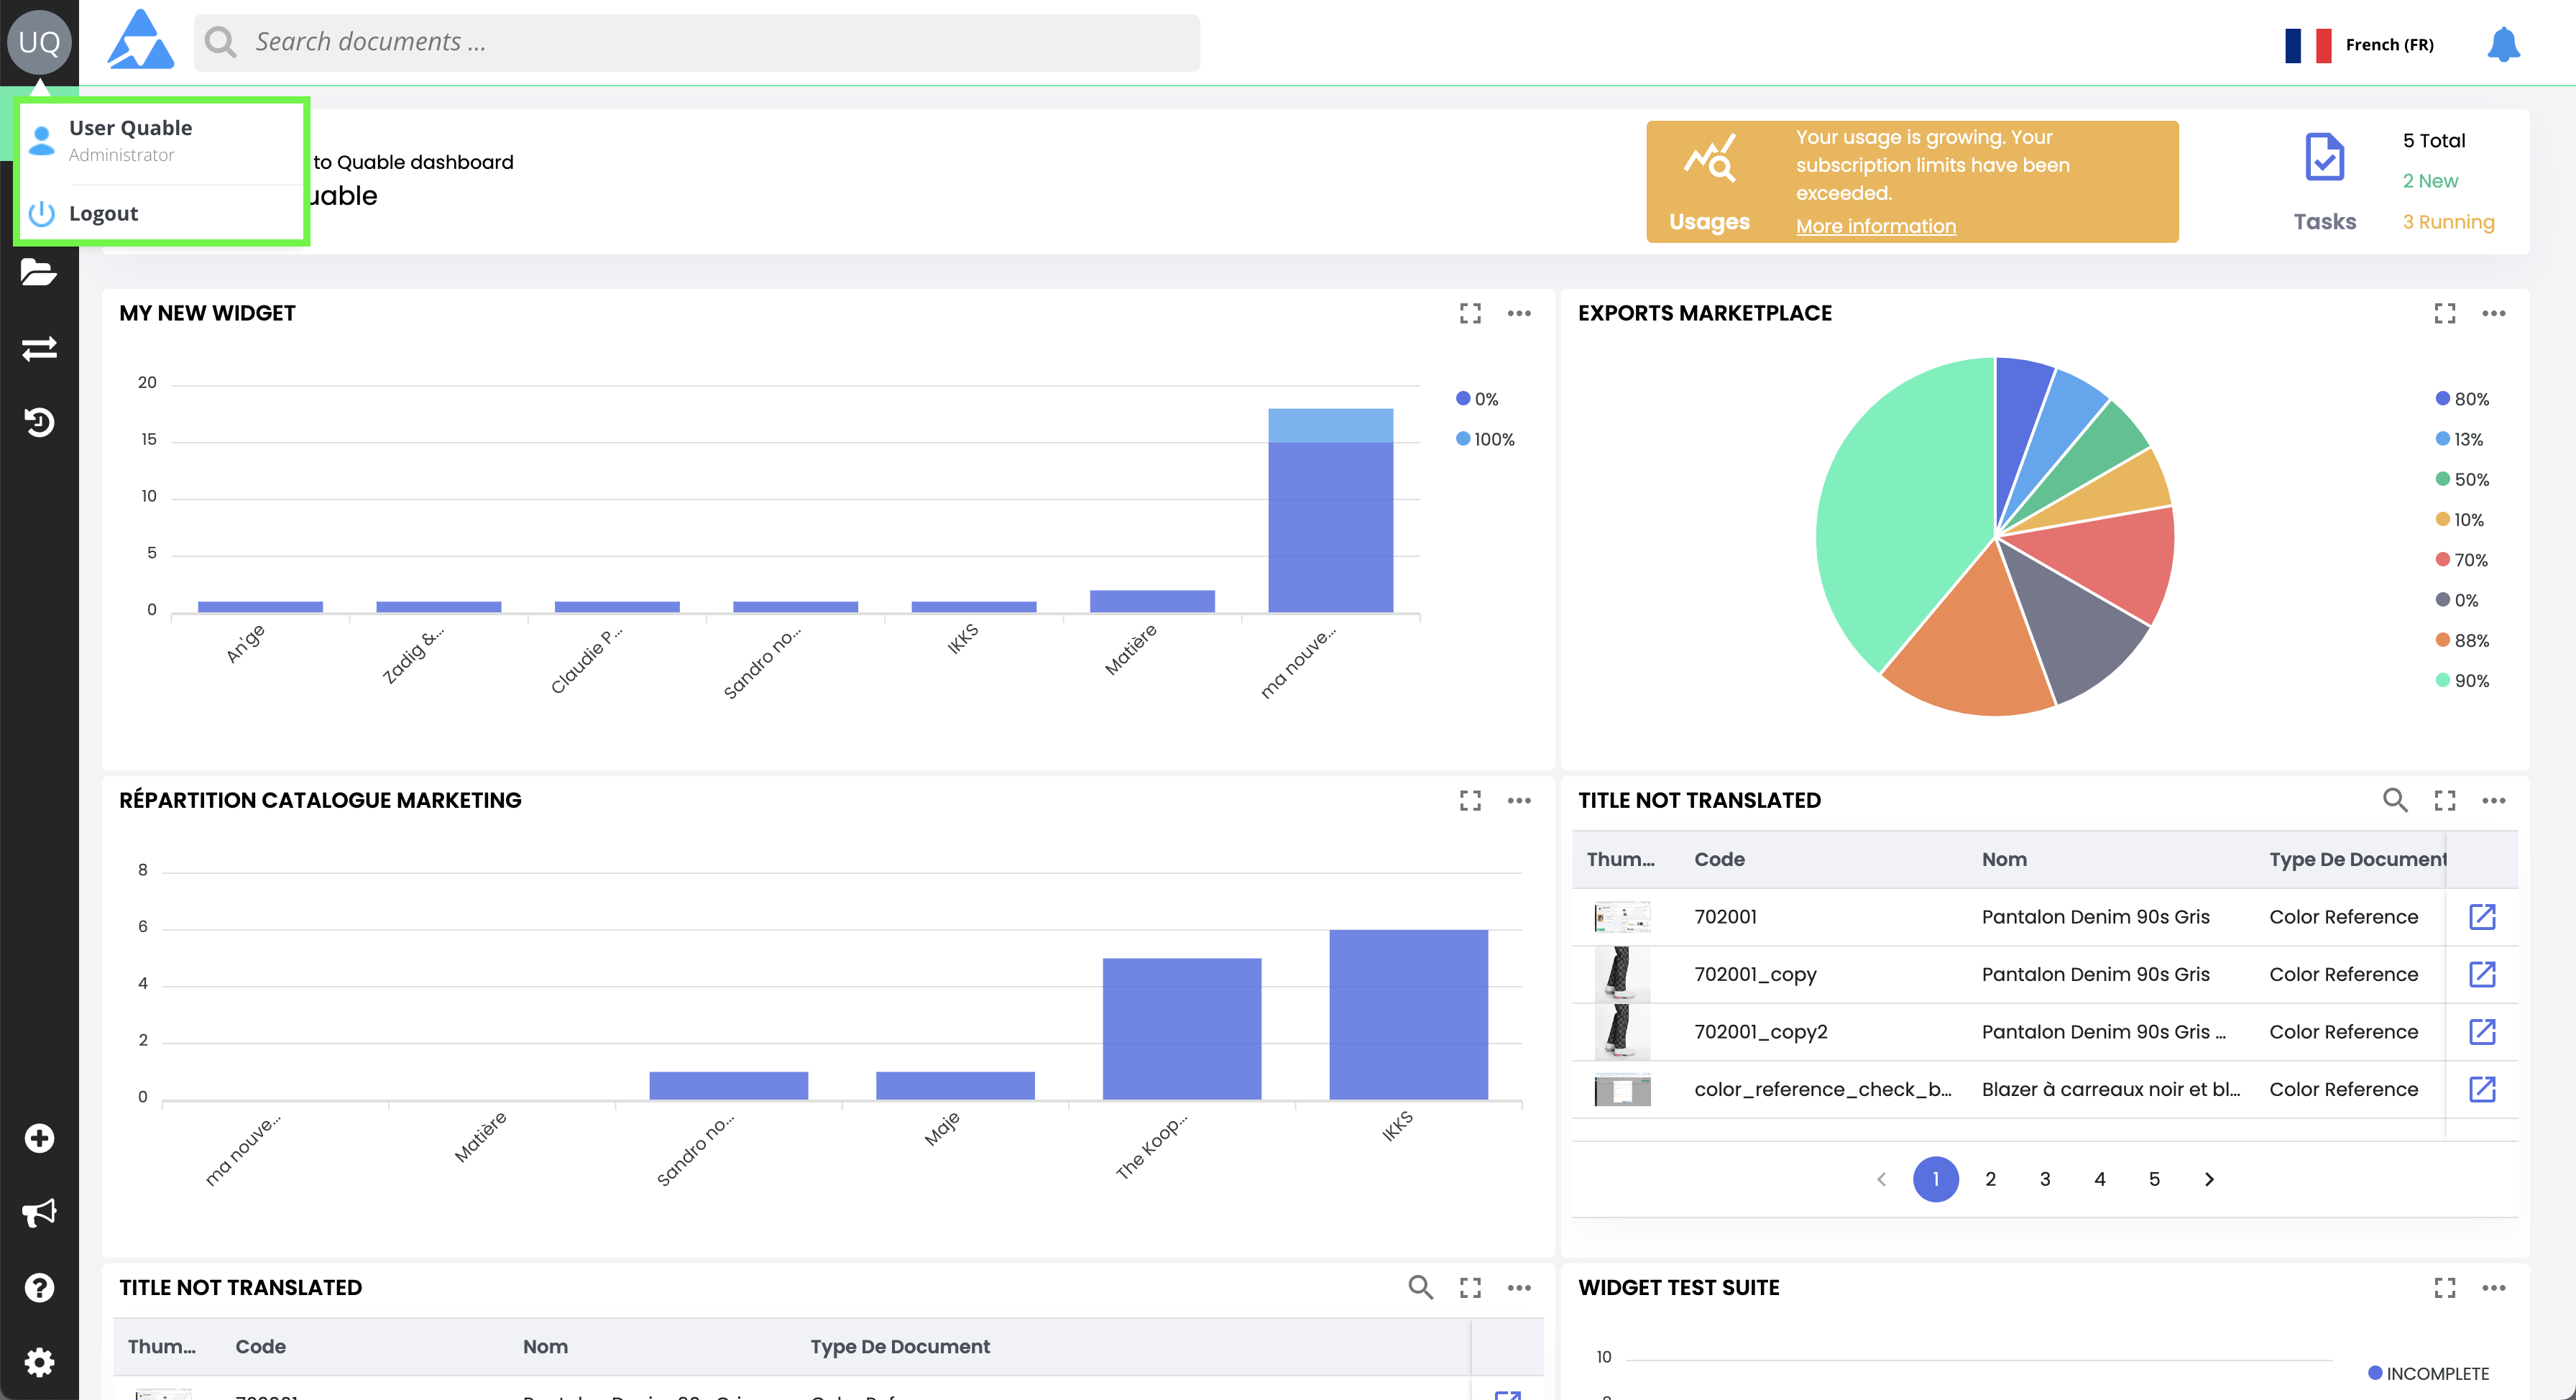Image resolution: width=2576 pixels, height=1400 pixels.
Task: Open the documents folder sidebar icon
Action: tap(39, 272)
